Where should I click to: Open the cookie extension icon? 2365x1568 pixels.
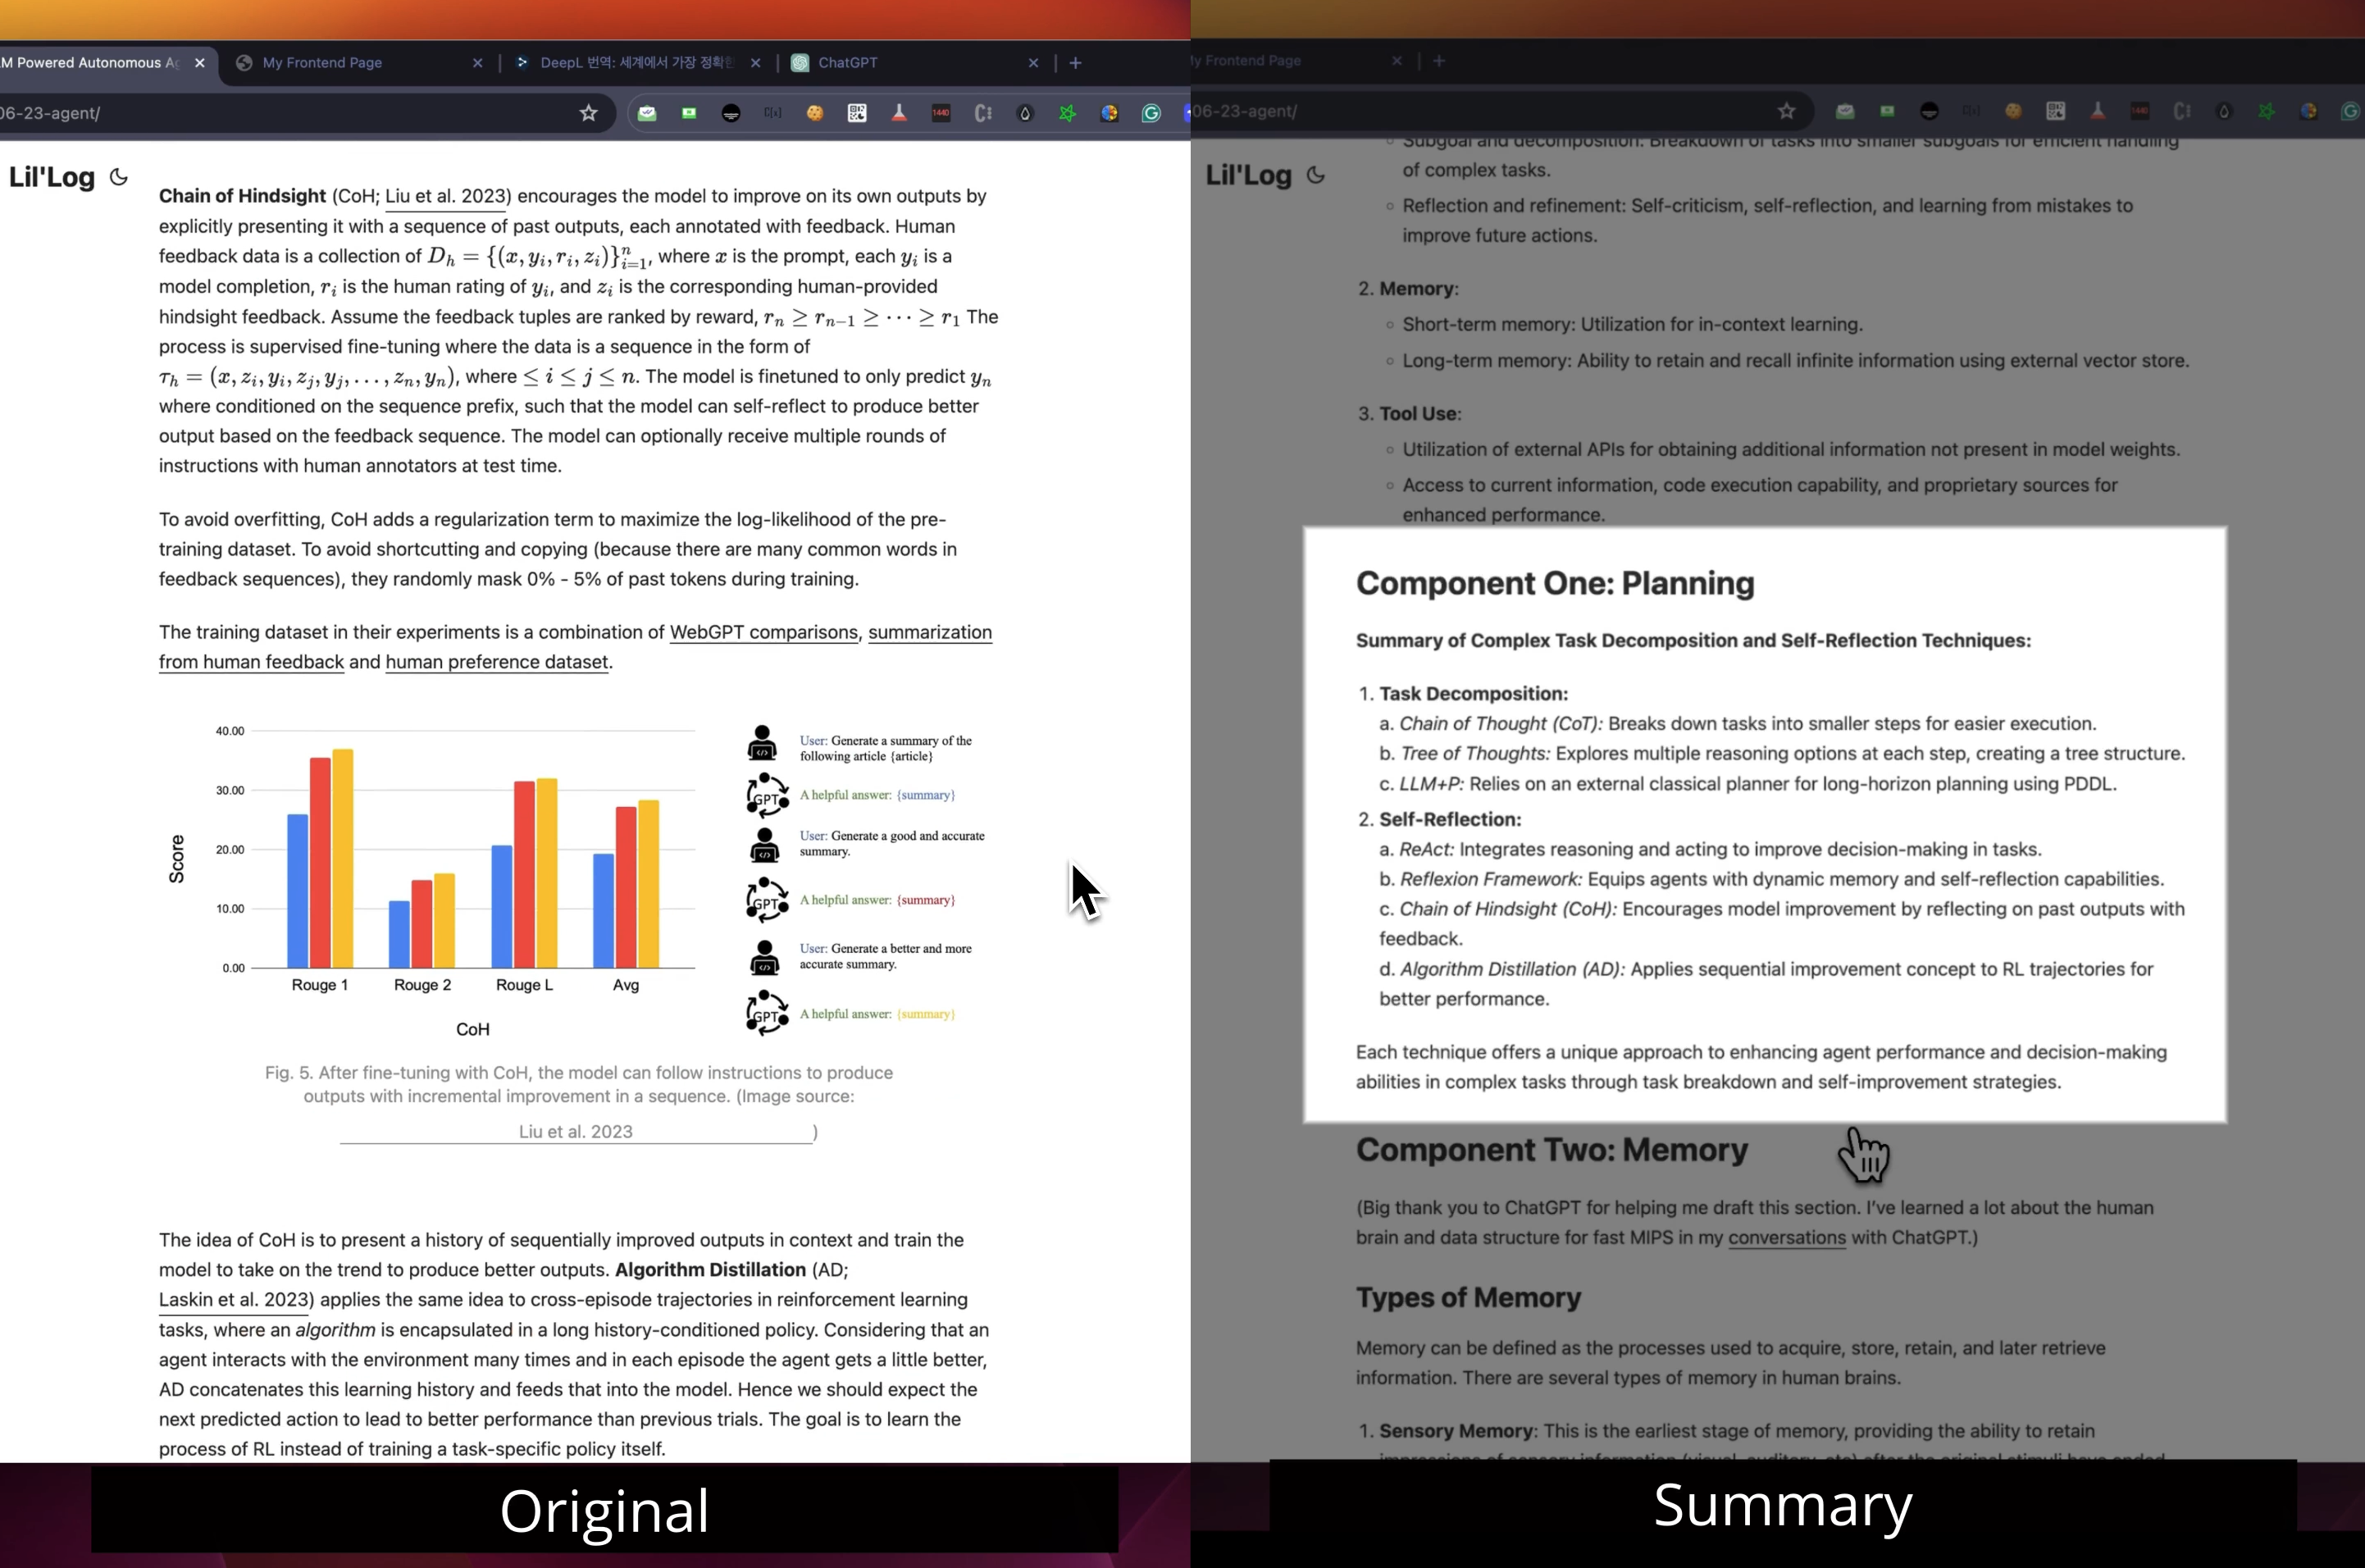(815, 113)
